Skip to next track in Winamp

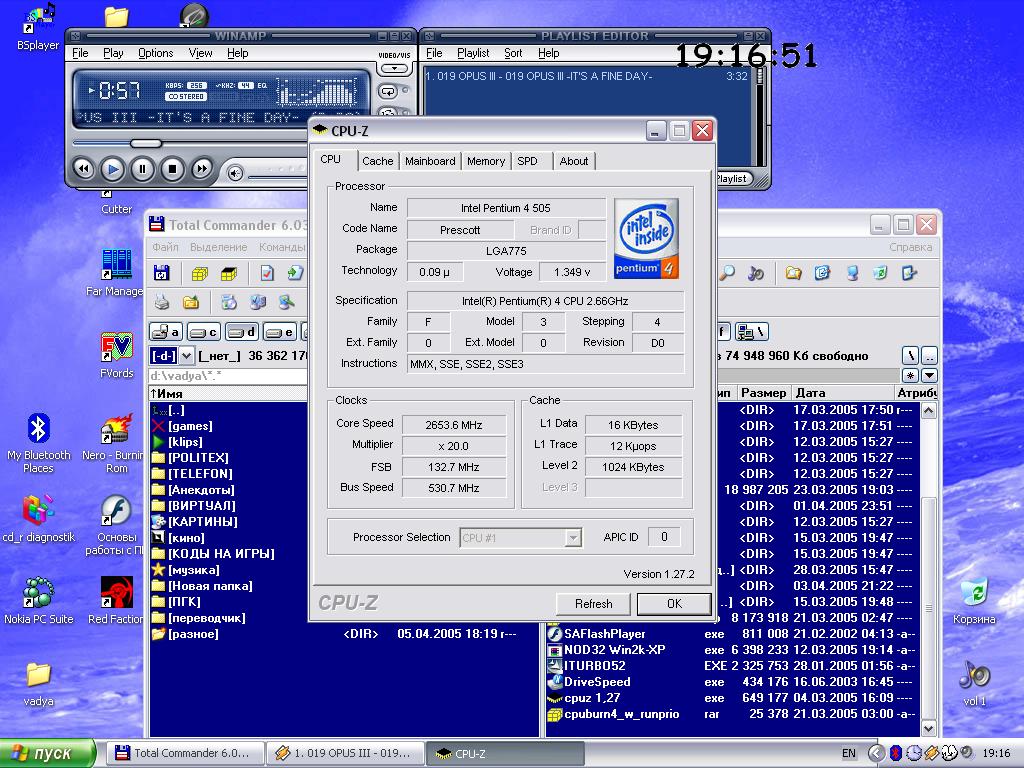click(202, 169)
